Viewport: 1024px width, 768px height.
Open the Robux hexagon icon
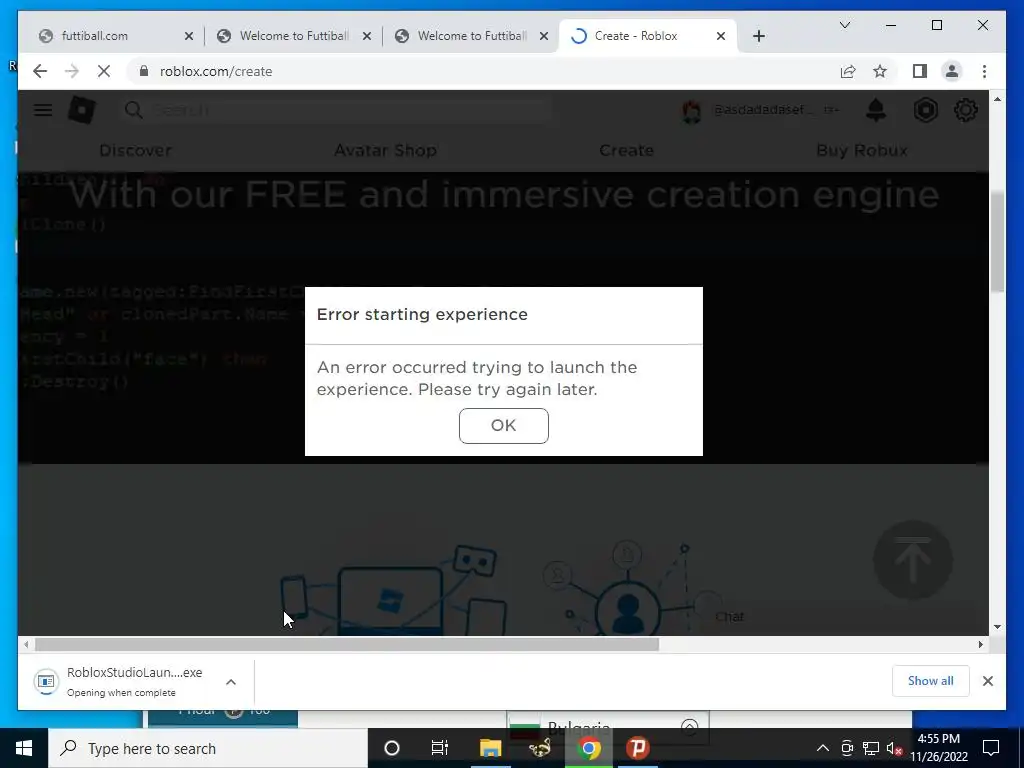925,110
